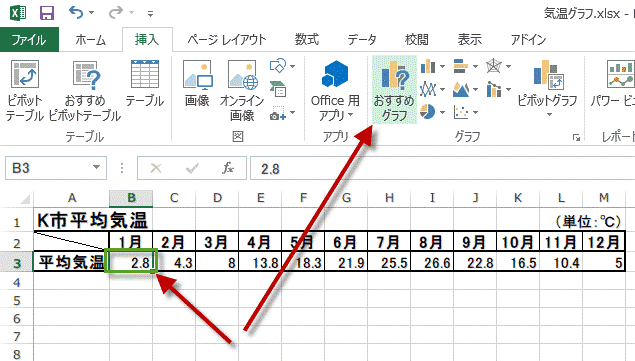Image resolution: width=635 pixels, height=361 pixels.
Task: Insert a Table (テーブル) icon
Action: point(145,83)
